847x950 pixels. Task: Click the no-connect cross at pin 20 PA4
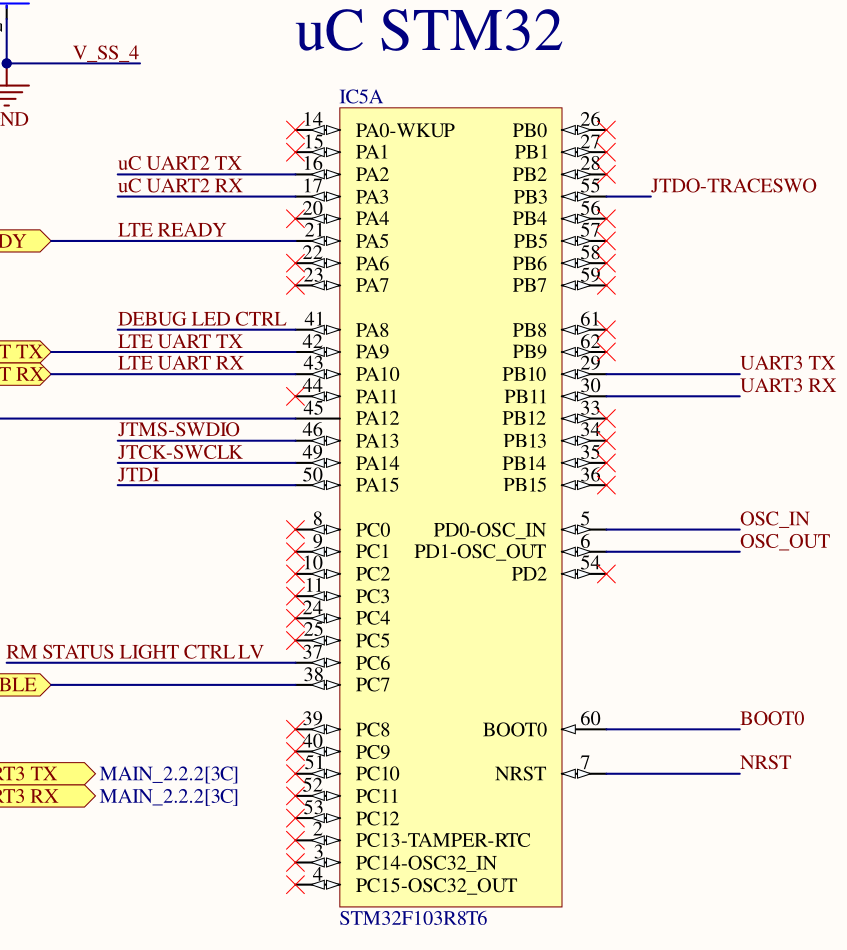tap(296, 219)
